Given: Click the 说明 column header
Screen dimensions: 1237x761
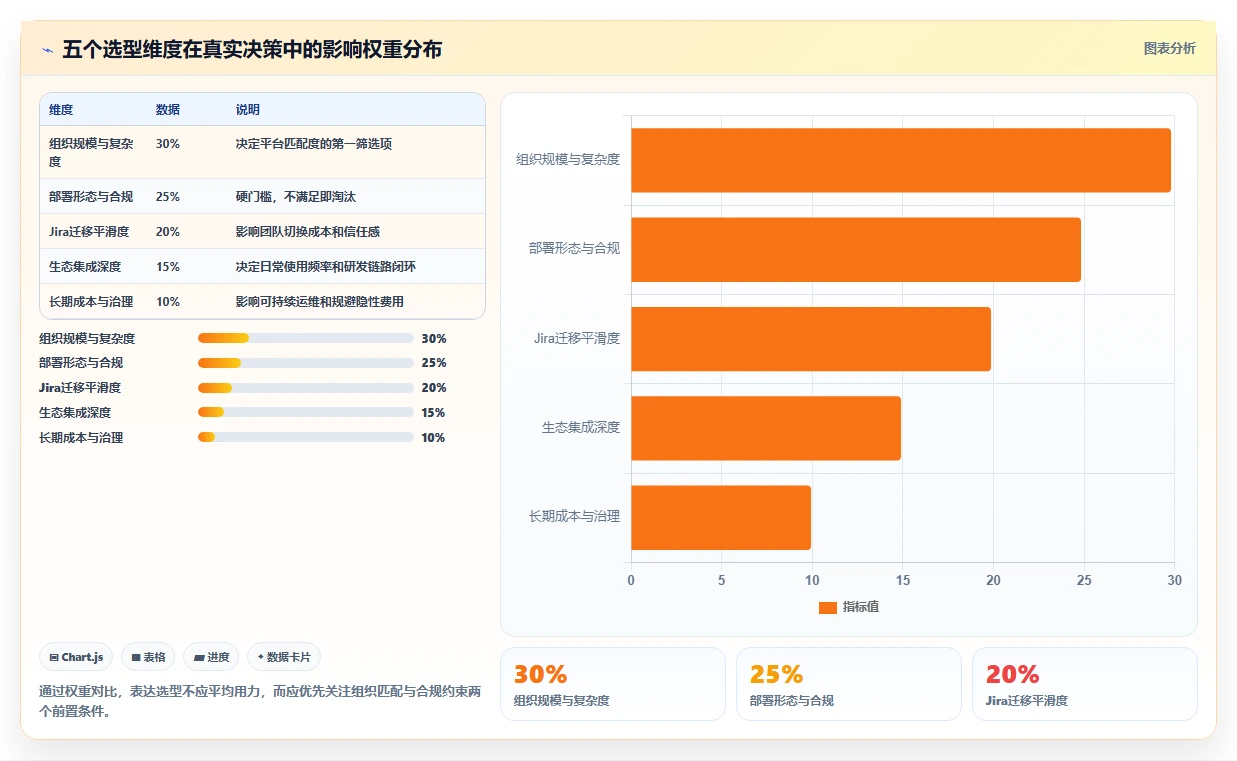Looking at the screenshot, I should click(248, 110).
